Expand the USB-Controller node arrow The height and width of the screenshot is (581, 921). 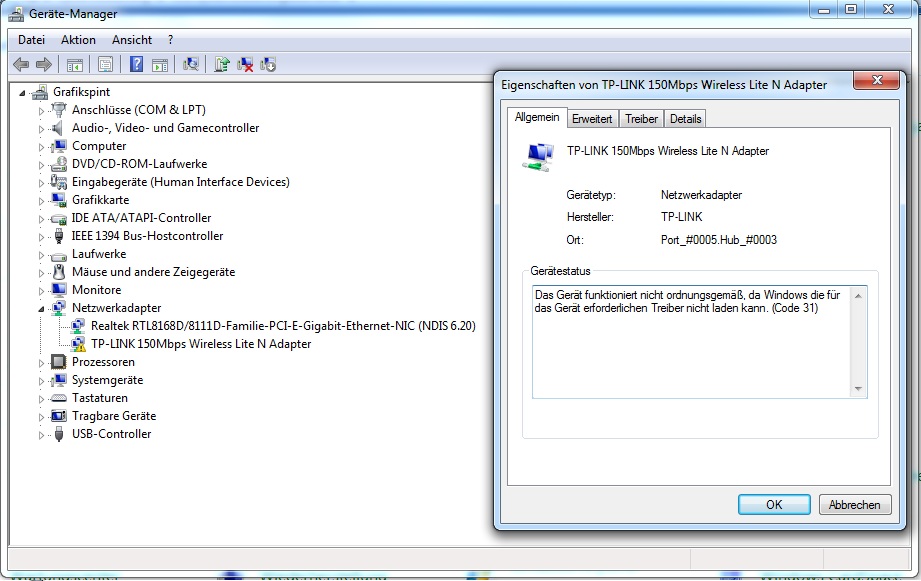pyautogui.click(x=41, y=435)
